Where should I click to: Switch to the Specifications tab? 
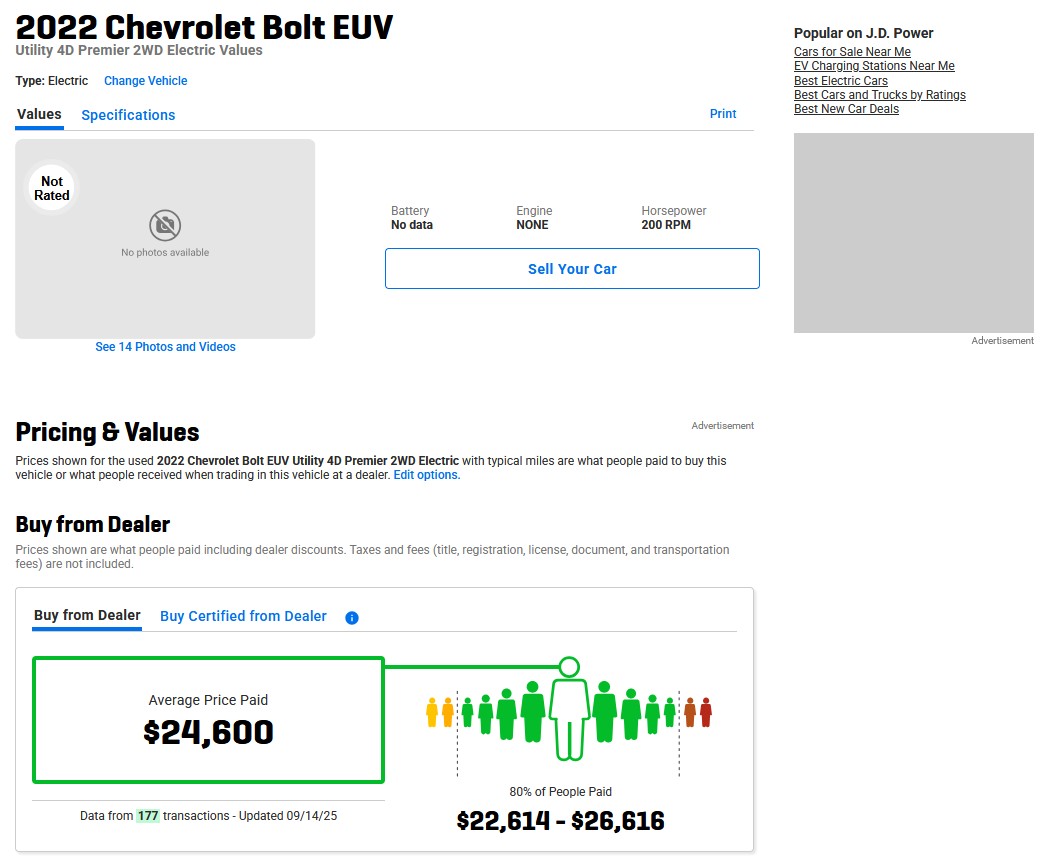coord(128,115)
